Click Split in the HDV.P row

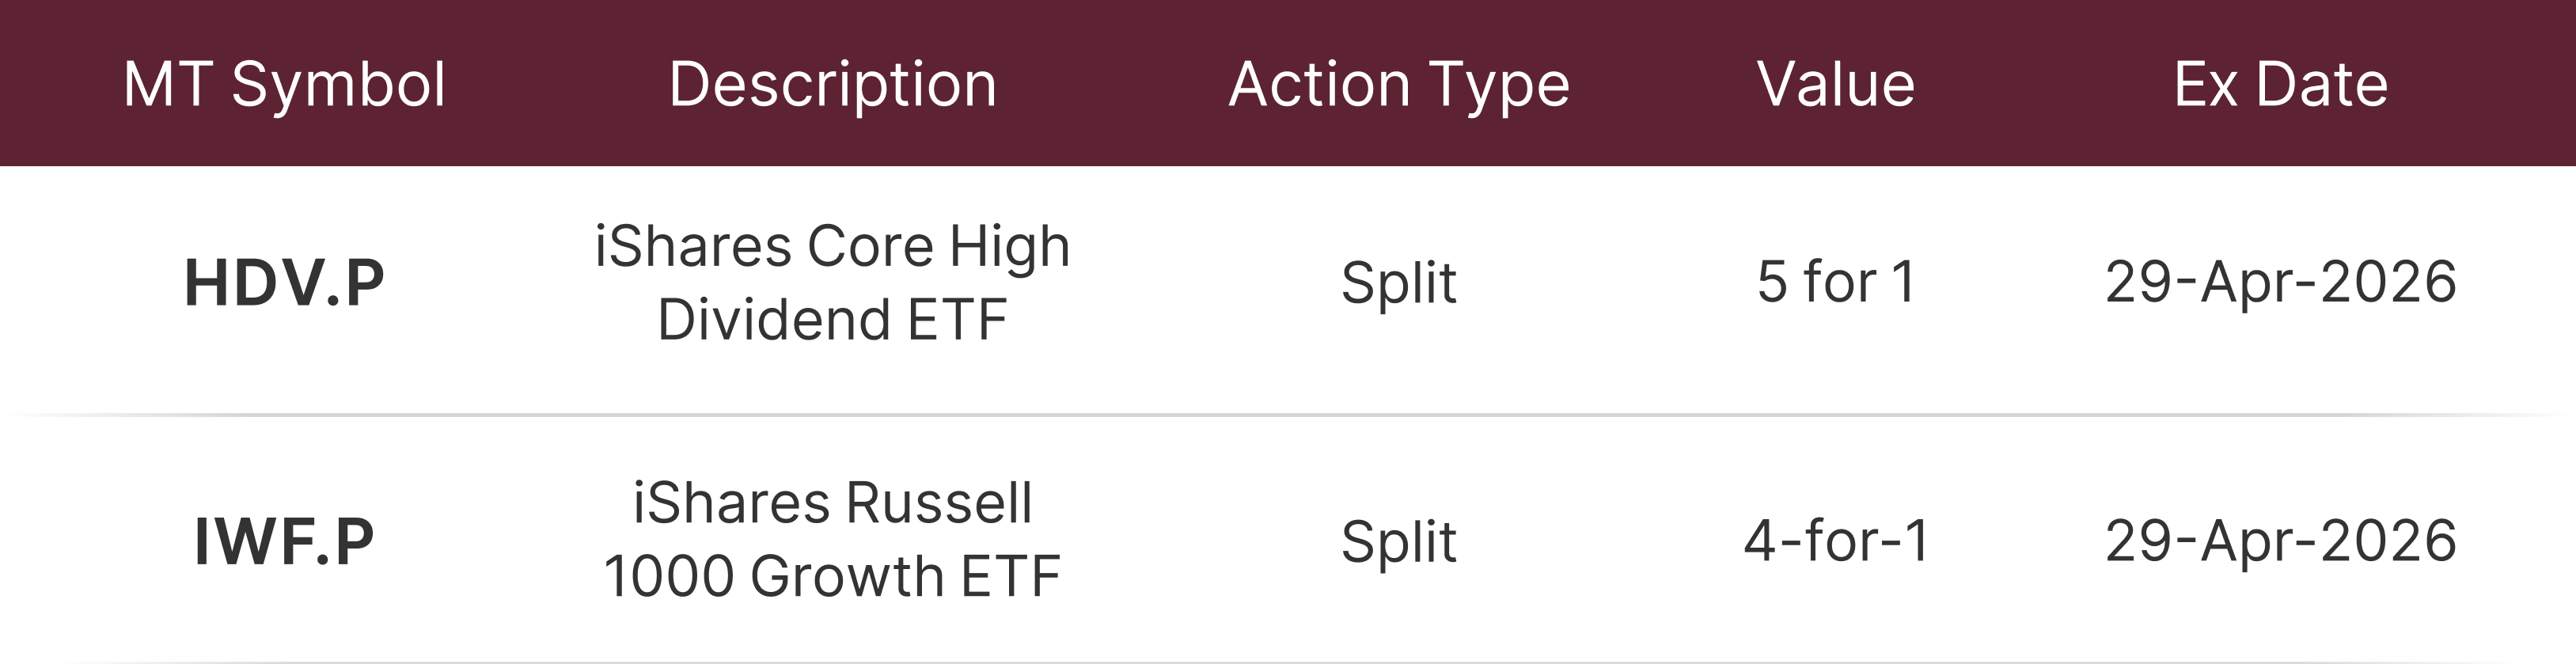[x=1398, y=283]
